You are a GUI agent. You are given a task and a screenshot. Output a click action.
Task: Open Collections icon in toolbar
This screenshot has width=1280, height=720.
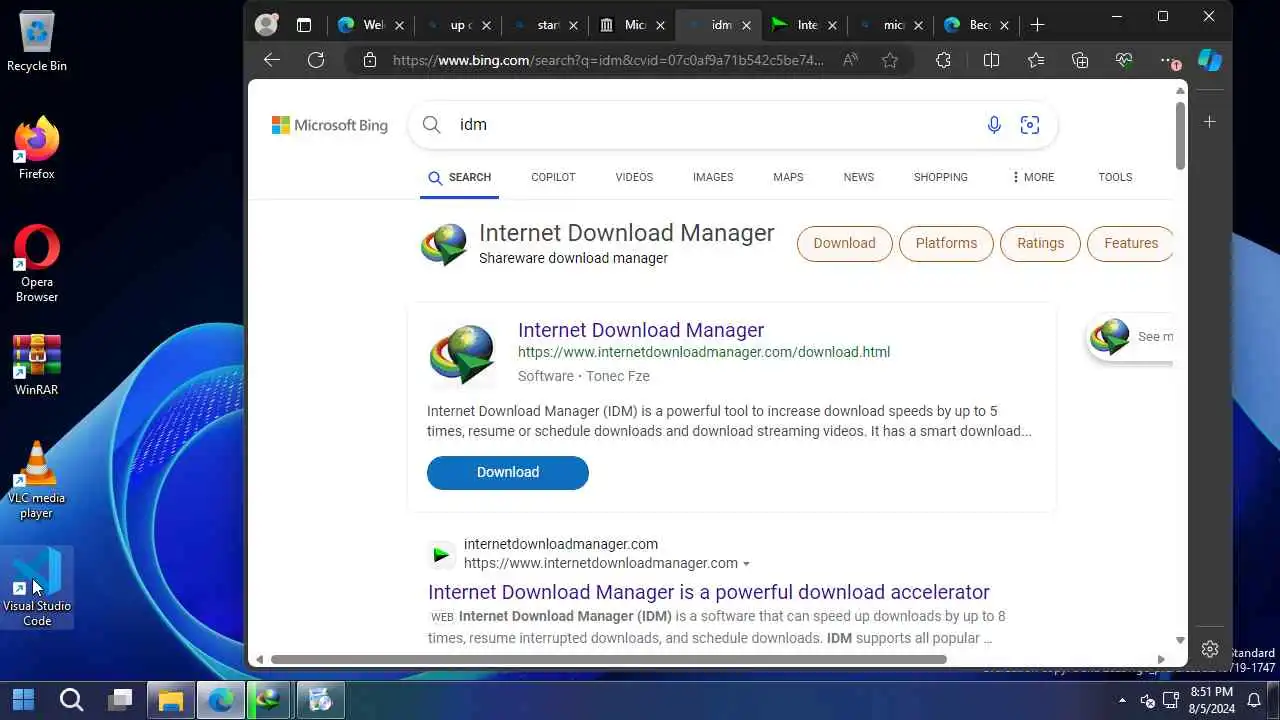[x=1080, y=60]
